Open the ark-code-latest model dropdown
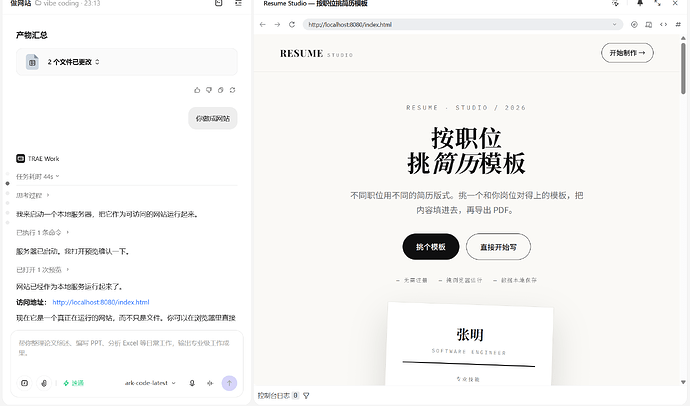The height and width of the screenshot is (406, 690). [150, 383]
